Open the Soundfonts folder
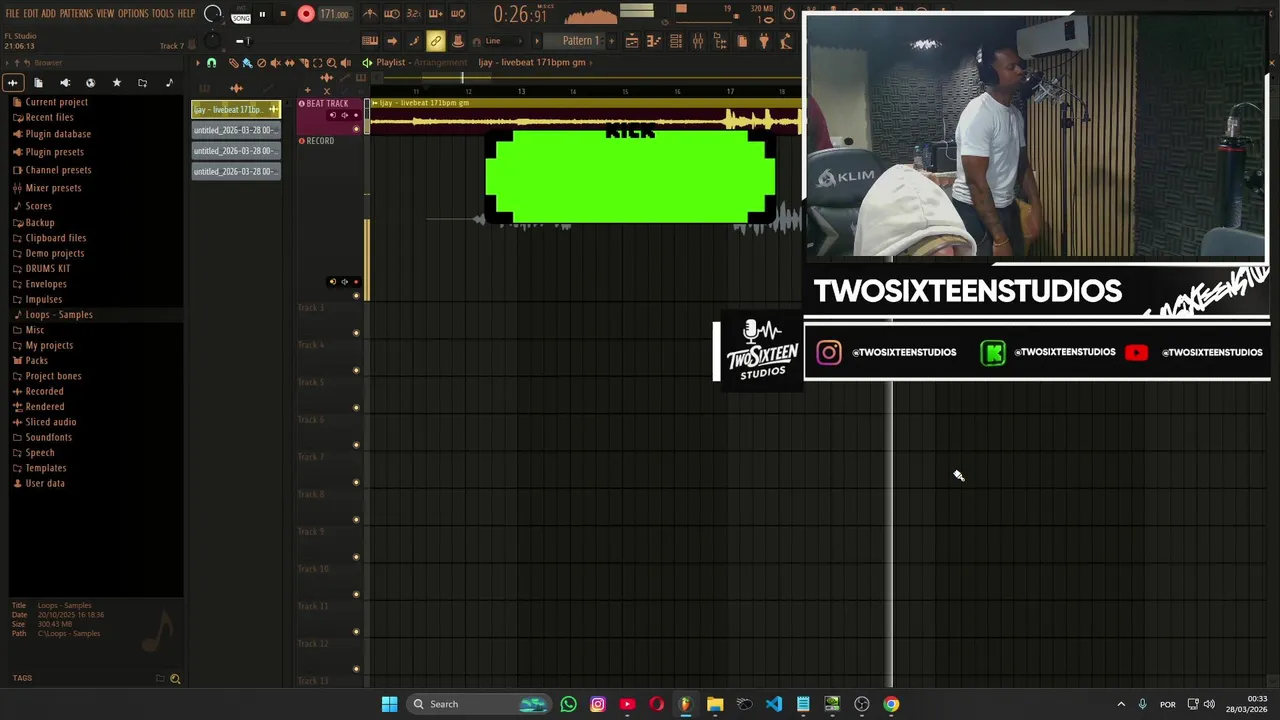Screen dimensions: 1280x720 click(x=48, y=437)
